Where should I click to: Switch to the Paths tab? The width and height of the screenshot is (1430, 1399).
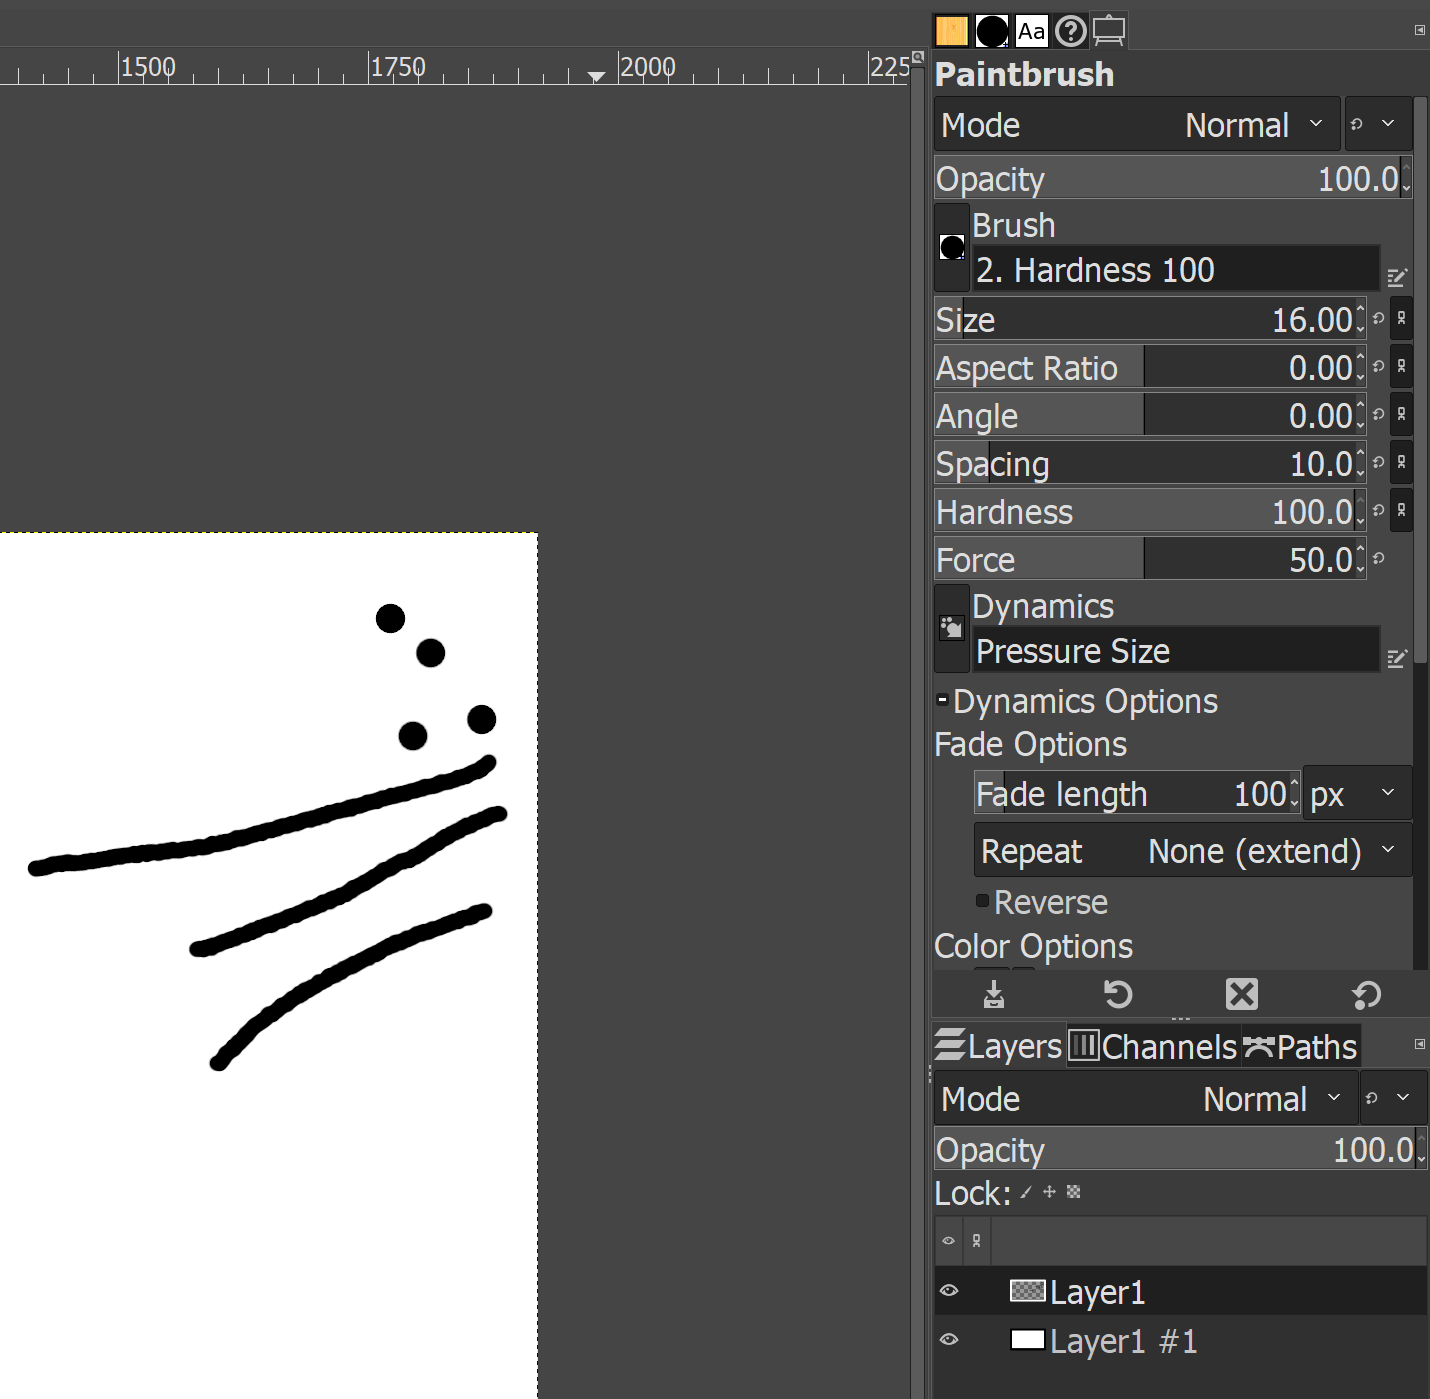pyautogui.click(x=1300, y=1047)
